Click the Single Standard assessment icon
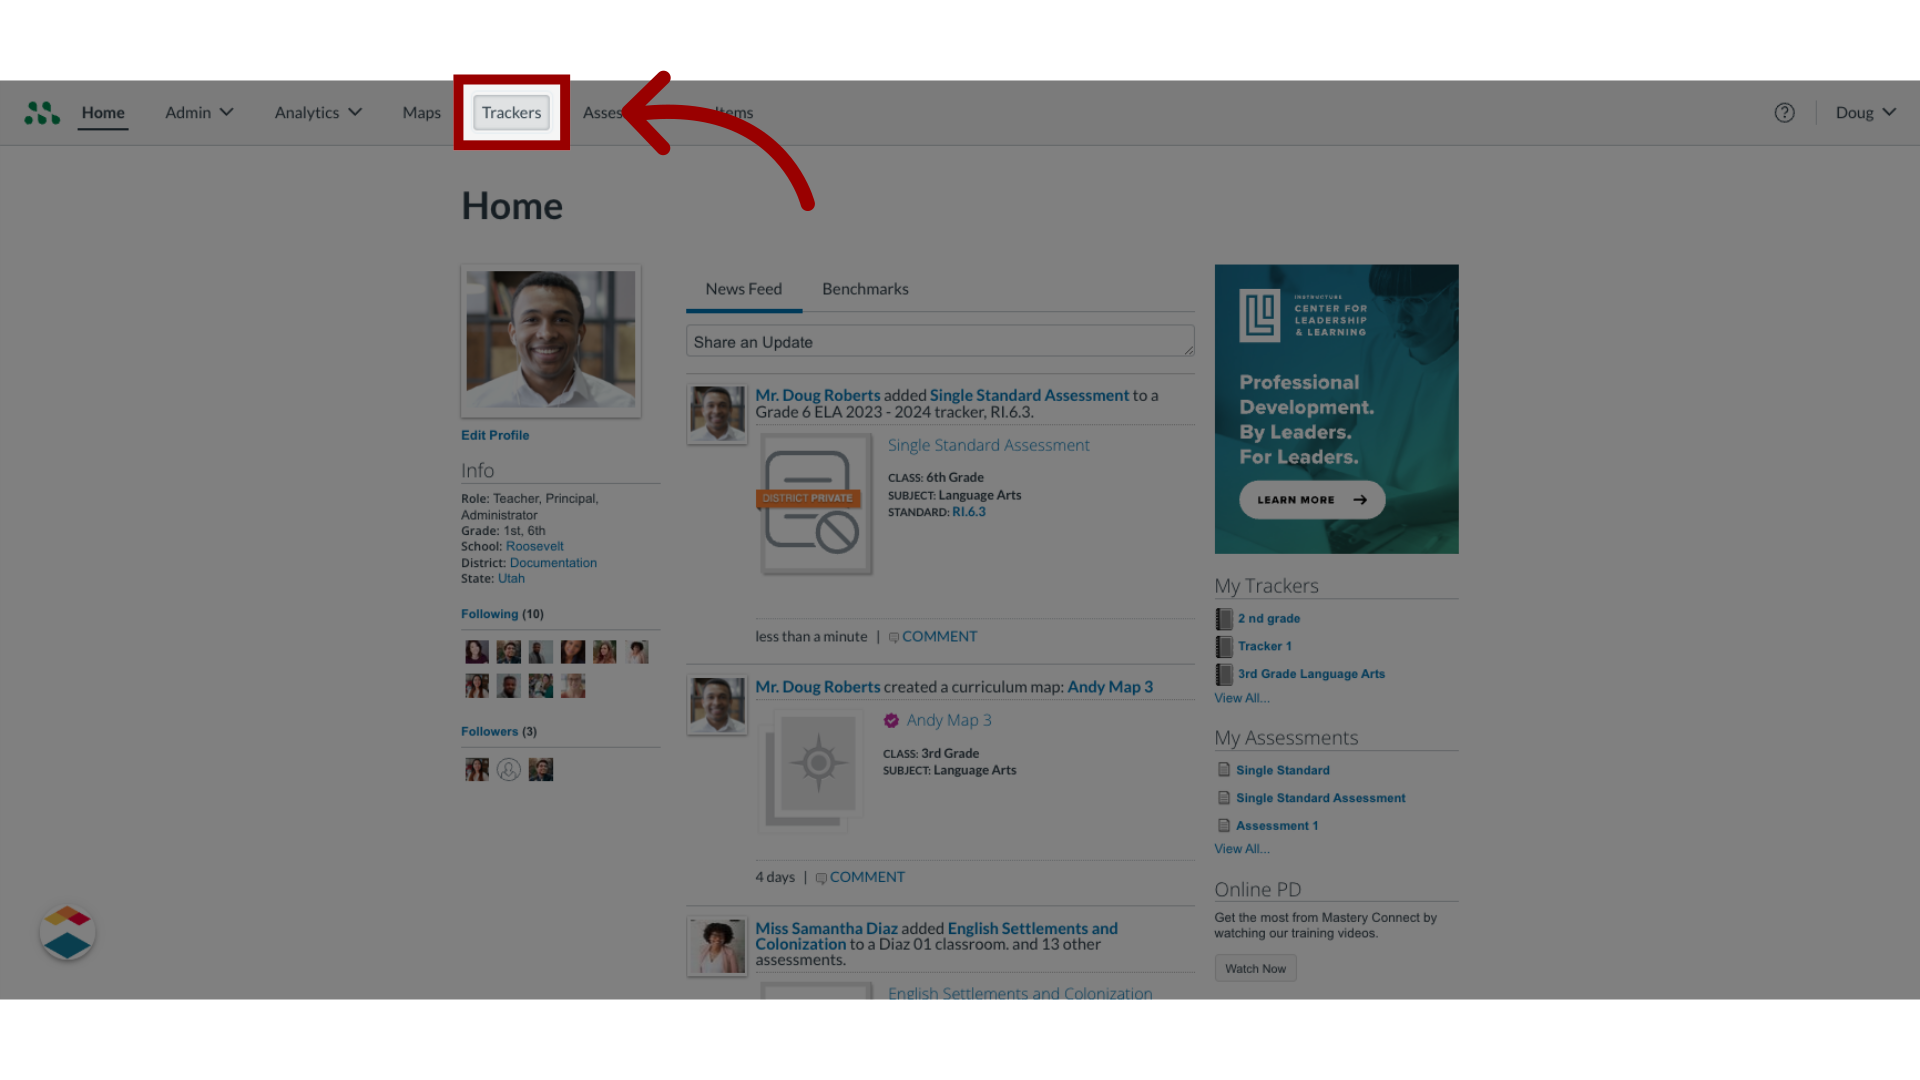This screenshot has width=1920, height=1080. (1222, 769)
